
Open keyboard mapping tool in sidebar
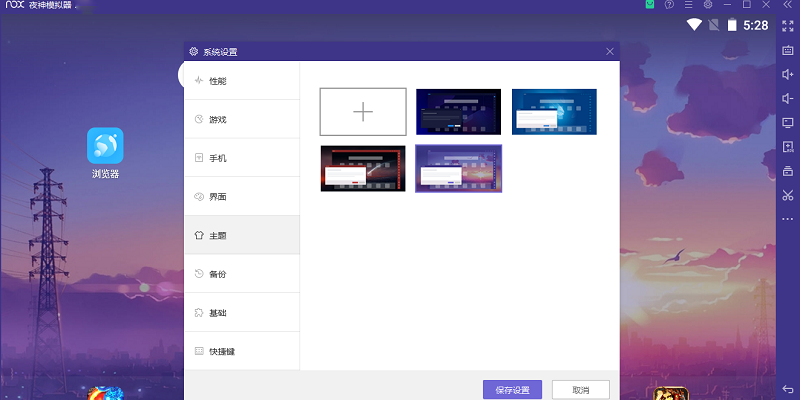[x=787, y=50]
